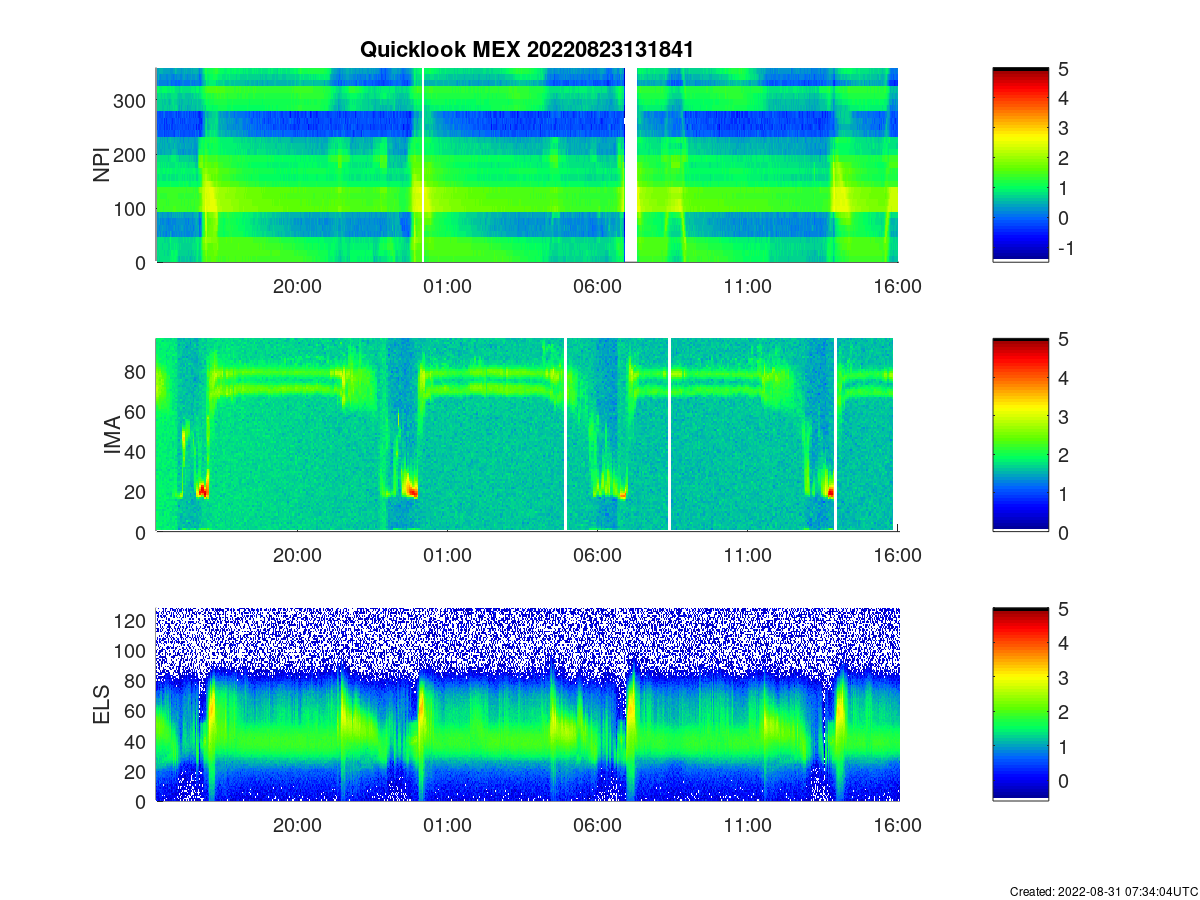Click the ELS panel's color scale bar
1200x900 pixels.
[1021, 705]
